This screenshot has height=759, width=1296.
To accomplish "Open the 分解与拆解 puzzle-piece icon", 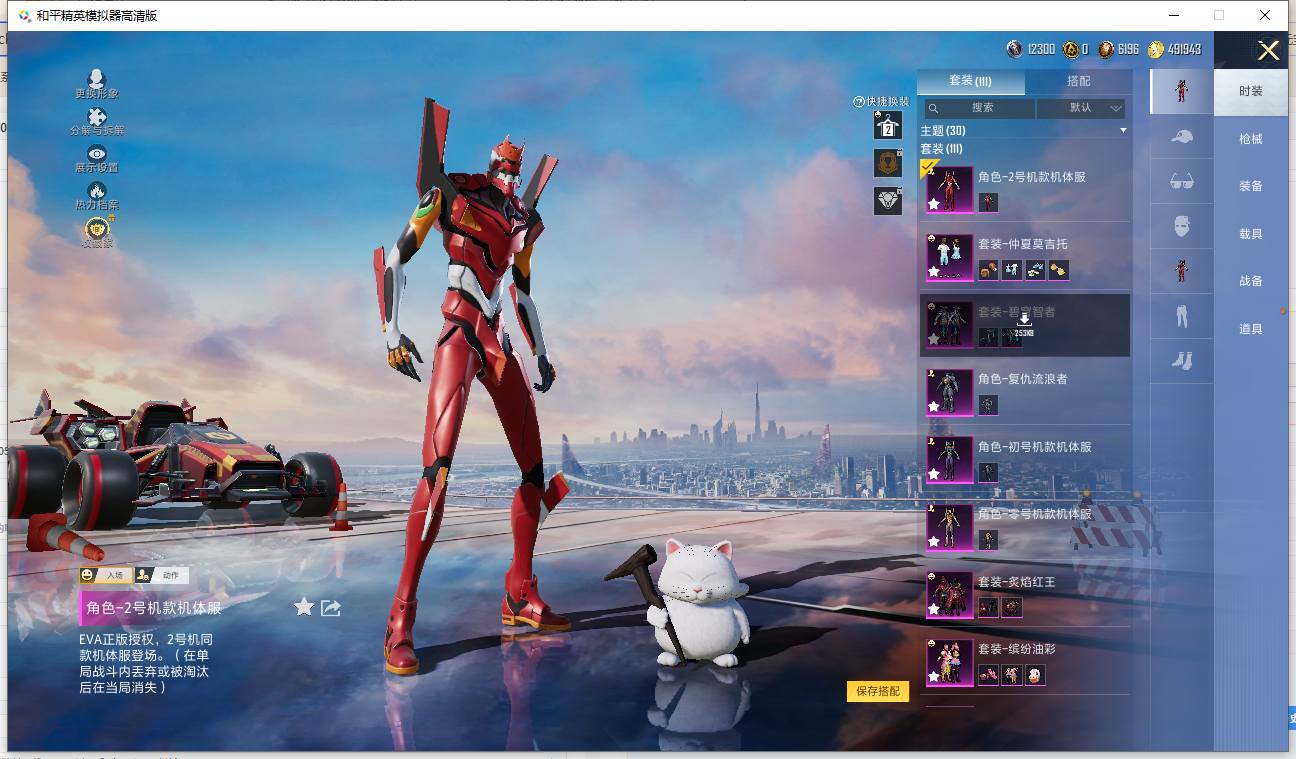I will [x=97, y=121].
